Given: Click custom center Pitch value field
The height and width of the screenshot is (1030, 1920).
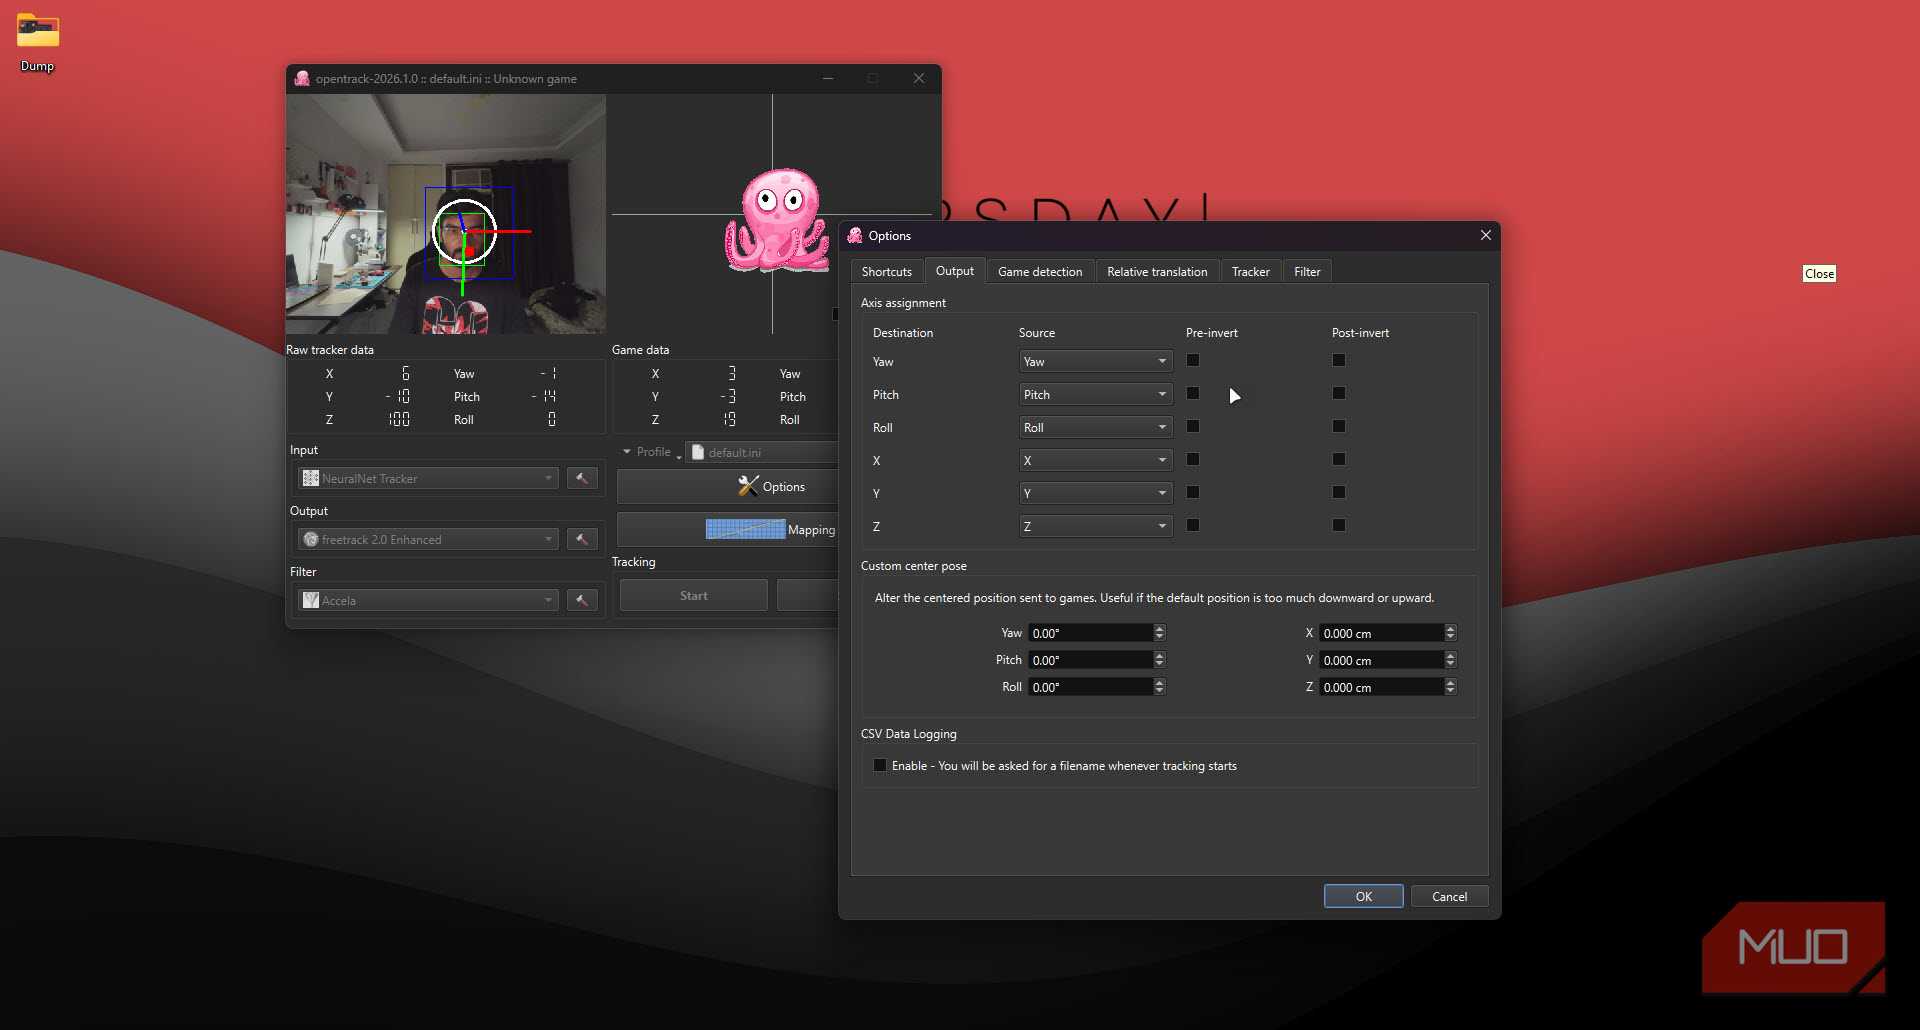Looking at the screenshot, I should pyautogui.click(x=1090, y=660).
